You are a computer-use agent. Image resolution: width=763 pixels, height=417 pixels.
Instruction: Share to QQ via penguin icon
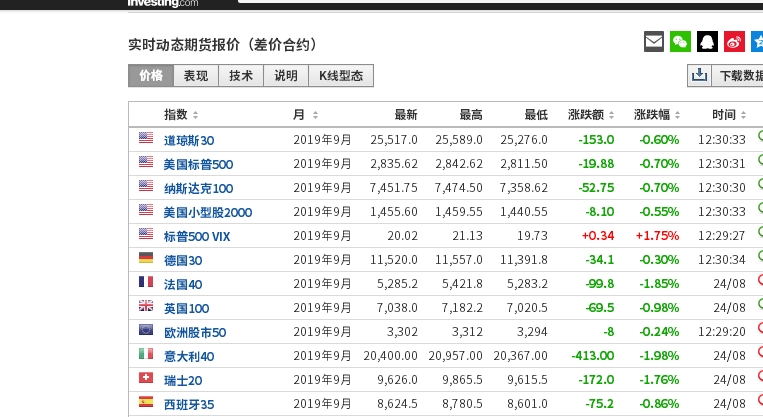click(707, 42)
